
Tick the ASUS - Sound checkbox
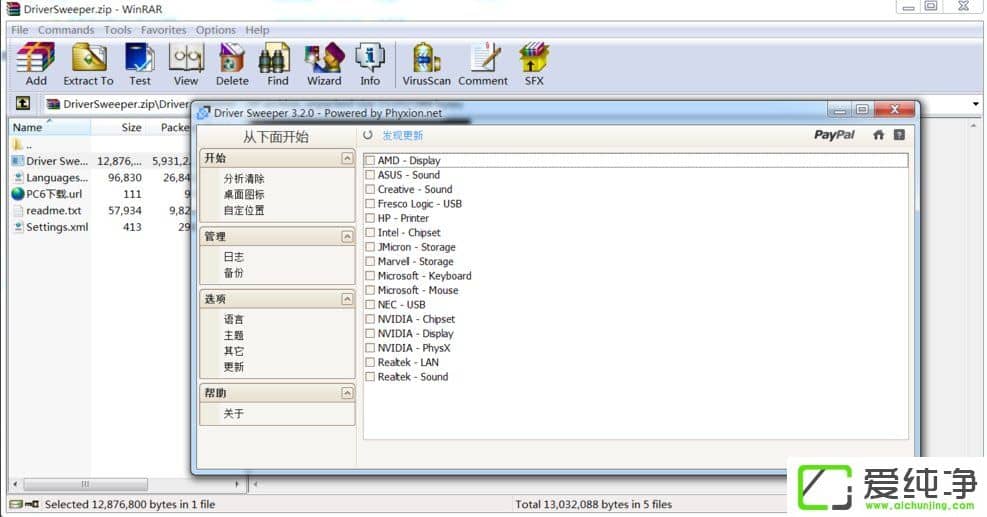(x=370, y=175)
